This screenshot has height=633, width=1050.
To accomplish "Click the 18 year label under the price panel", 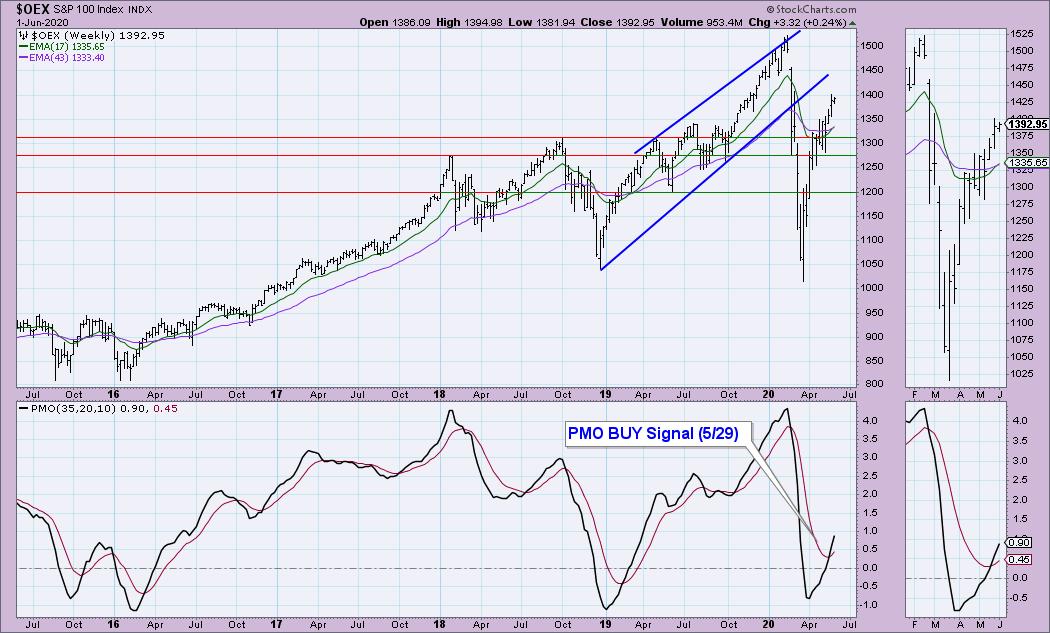I will point(440,395).
